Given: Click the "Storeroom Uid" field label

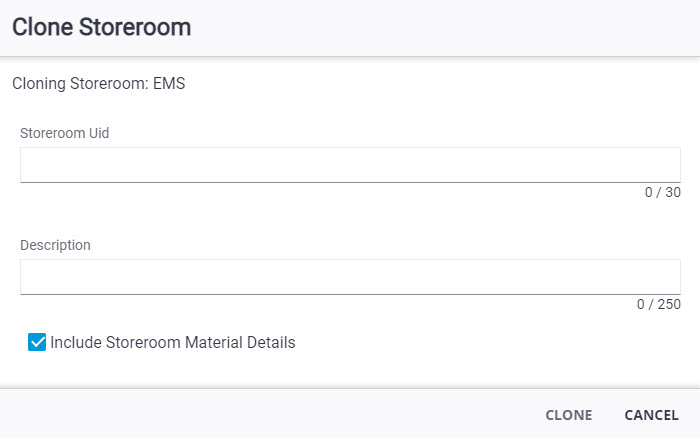Looking at the screenshot, I should 65,132.
